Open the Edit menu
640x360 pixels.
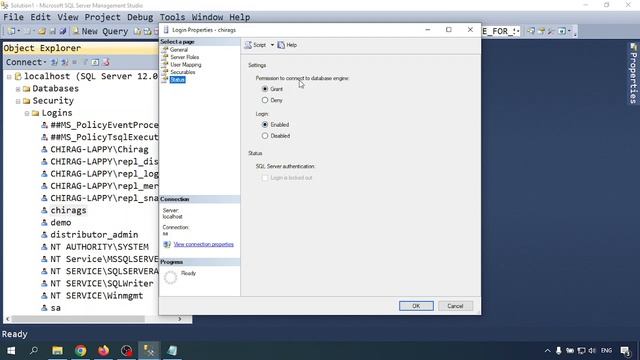point(40,17)
